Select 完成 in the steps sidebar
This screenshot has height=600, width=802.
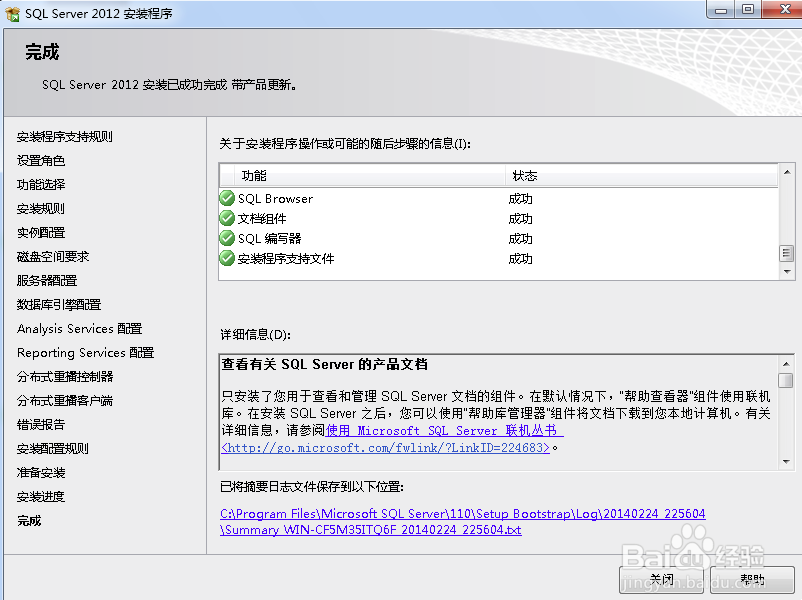click(x=28, y=520)
